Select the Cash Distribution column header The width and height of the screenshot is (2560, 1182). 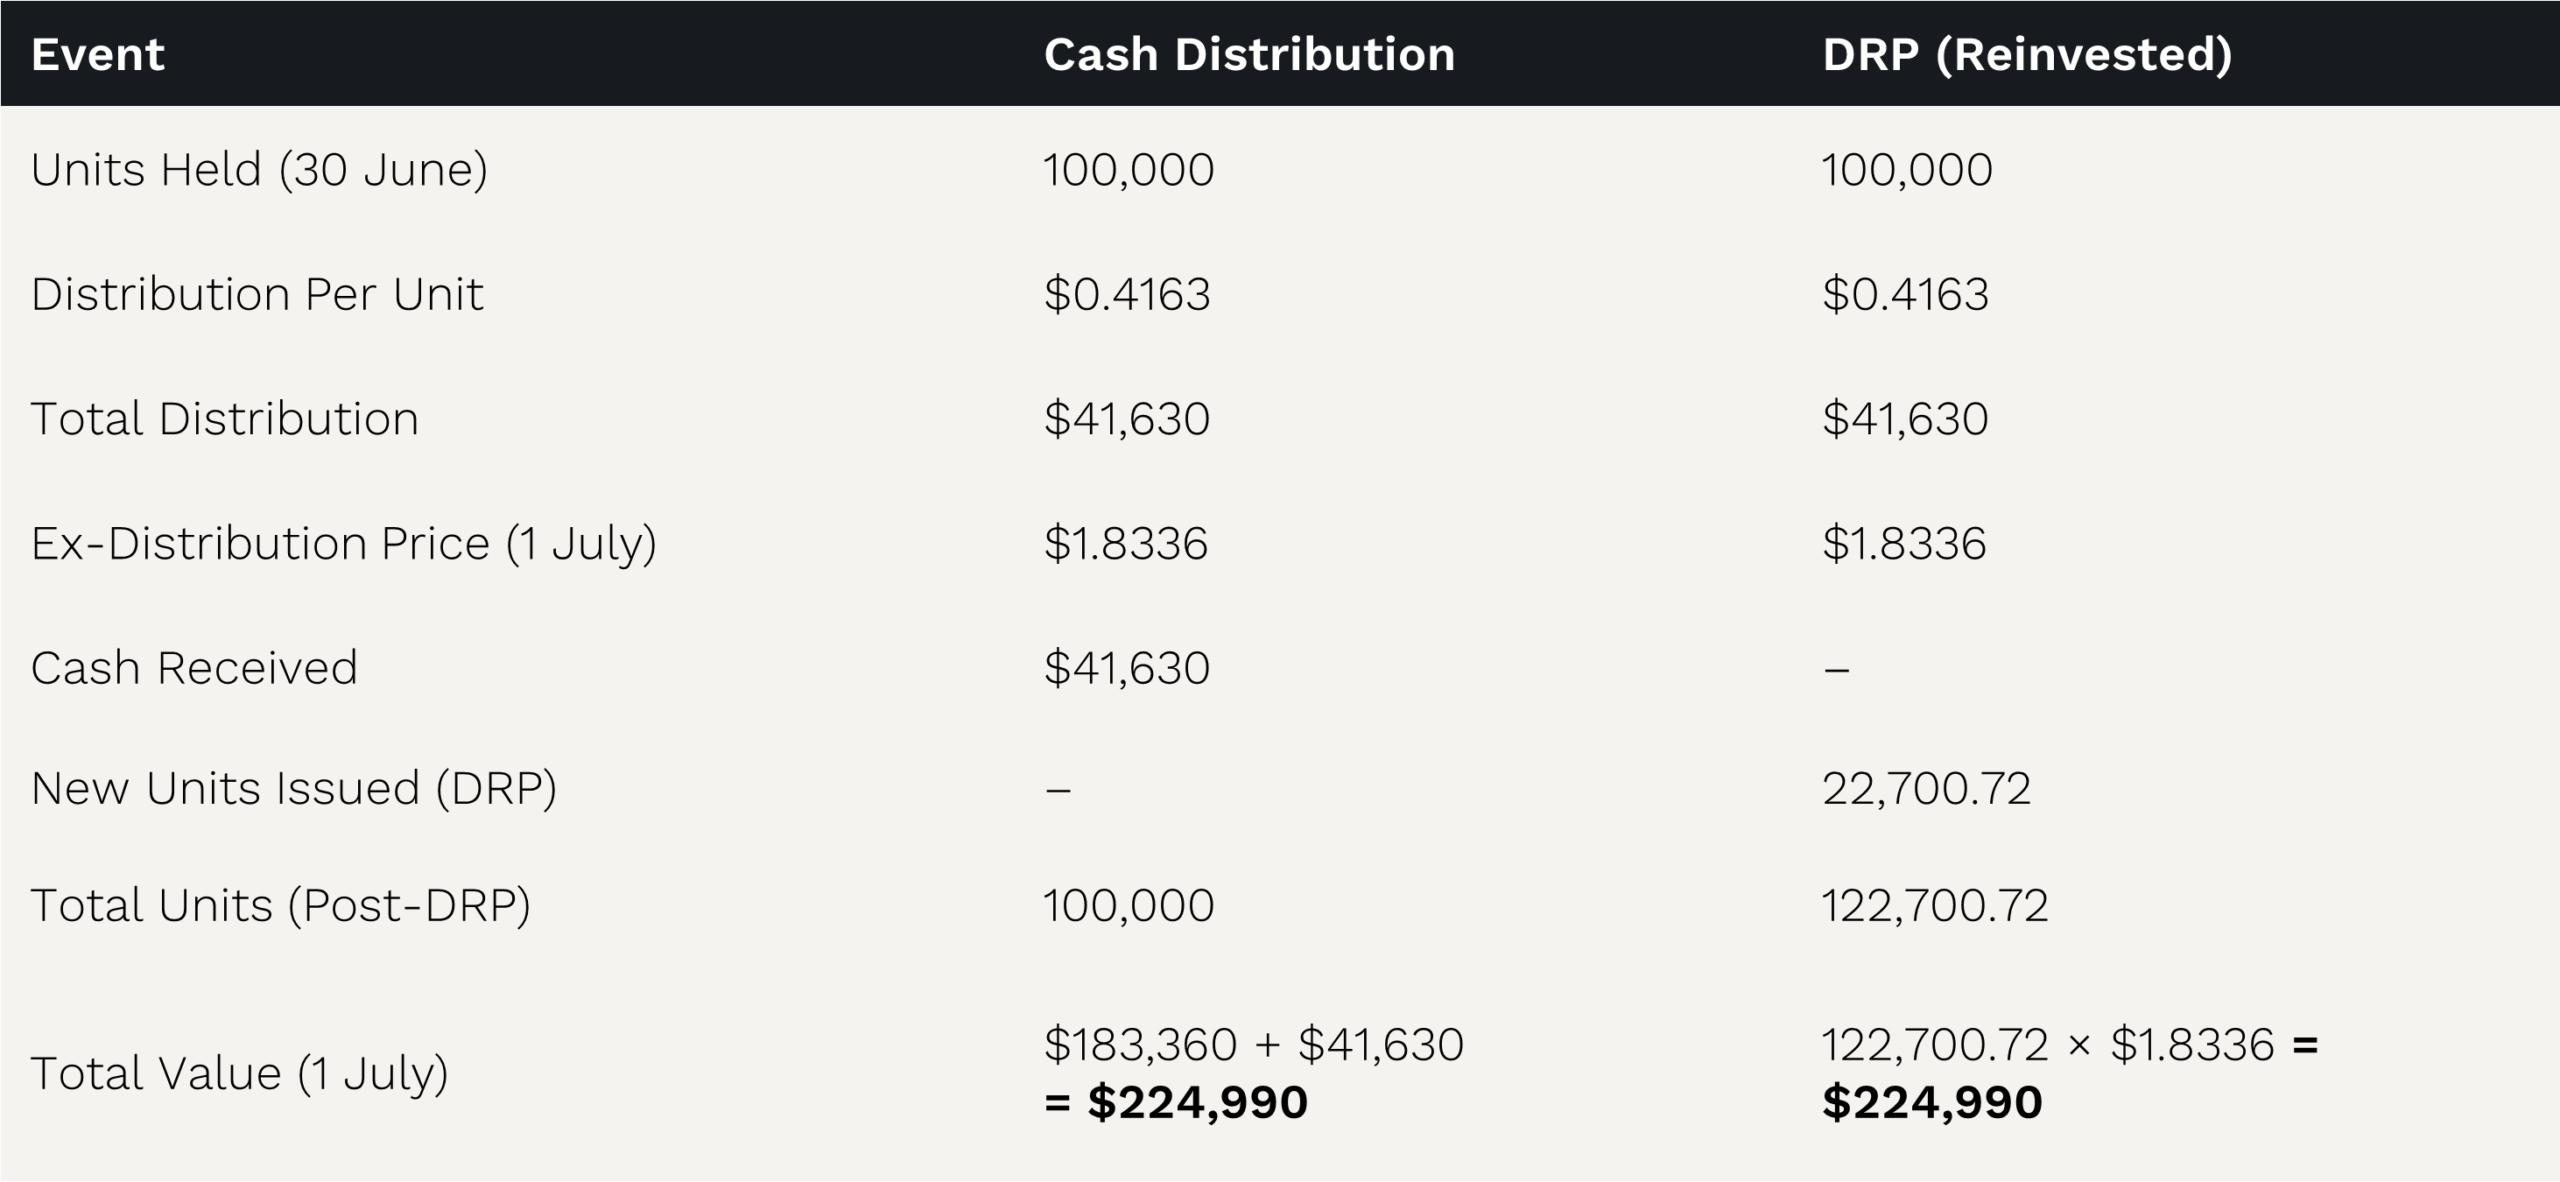[x=1249, y=54]
